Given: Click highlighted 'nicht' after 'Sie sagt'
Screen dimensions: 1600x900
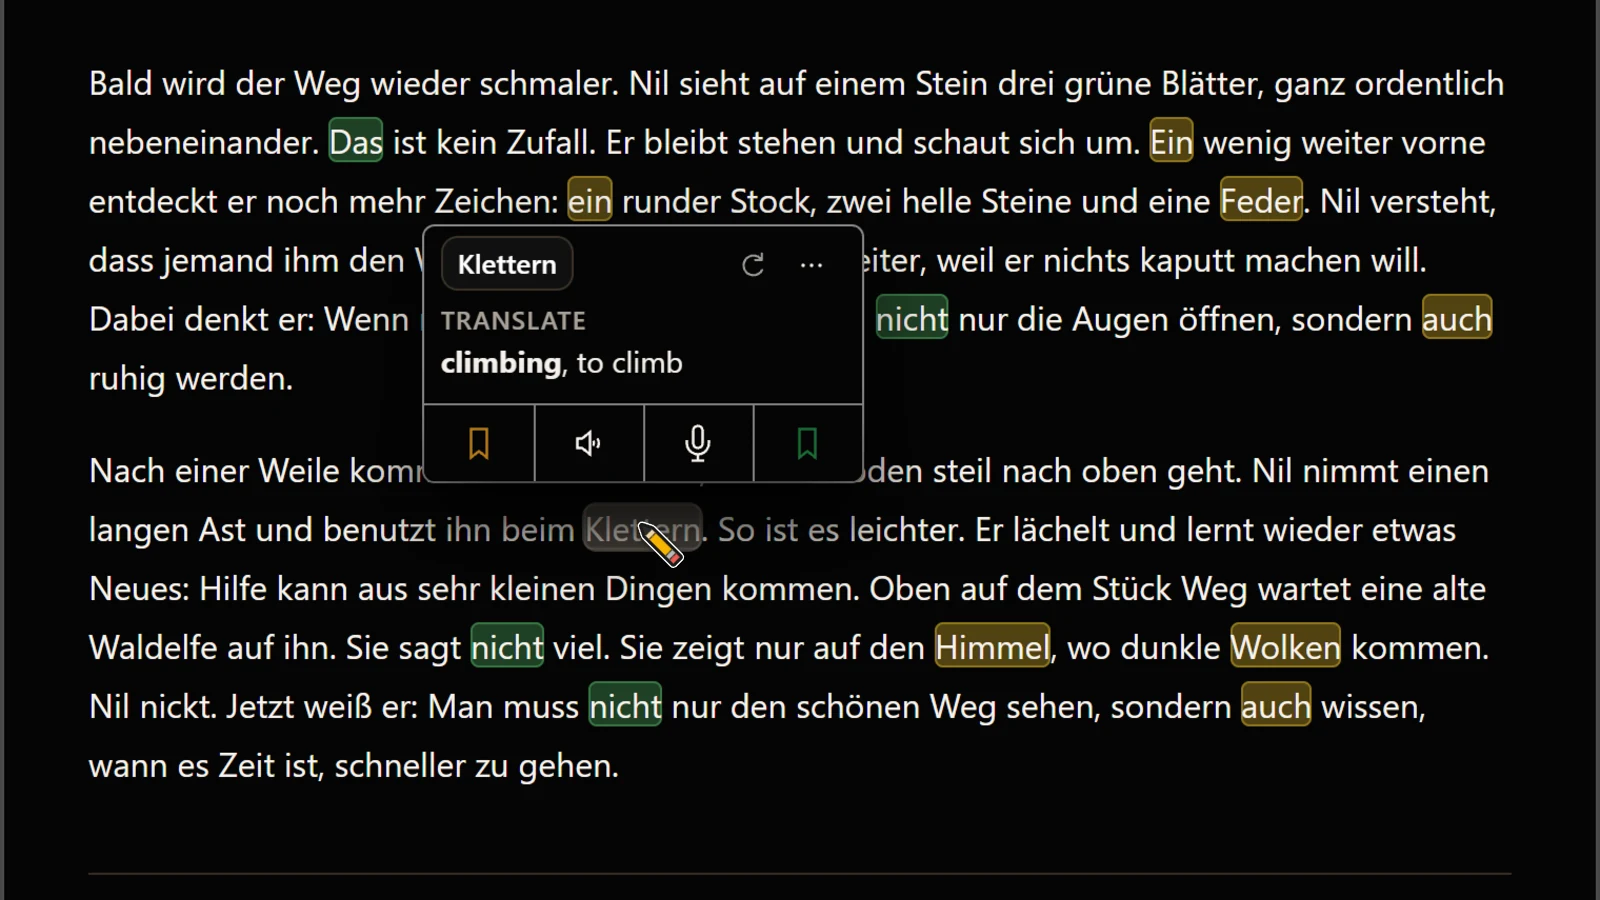Looking at the screenshot, I should pos(507,647).
